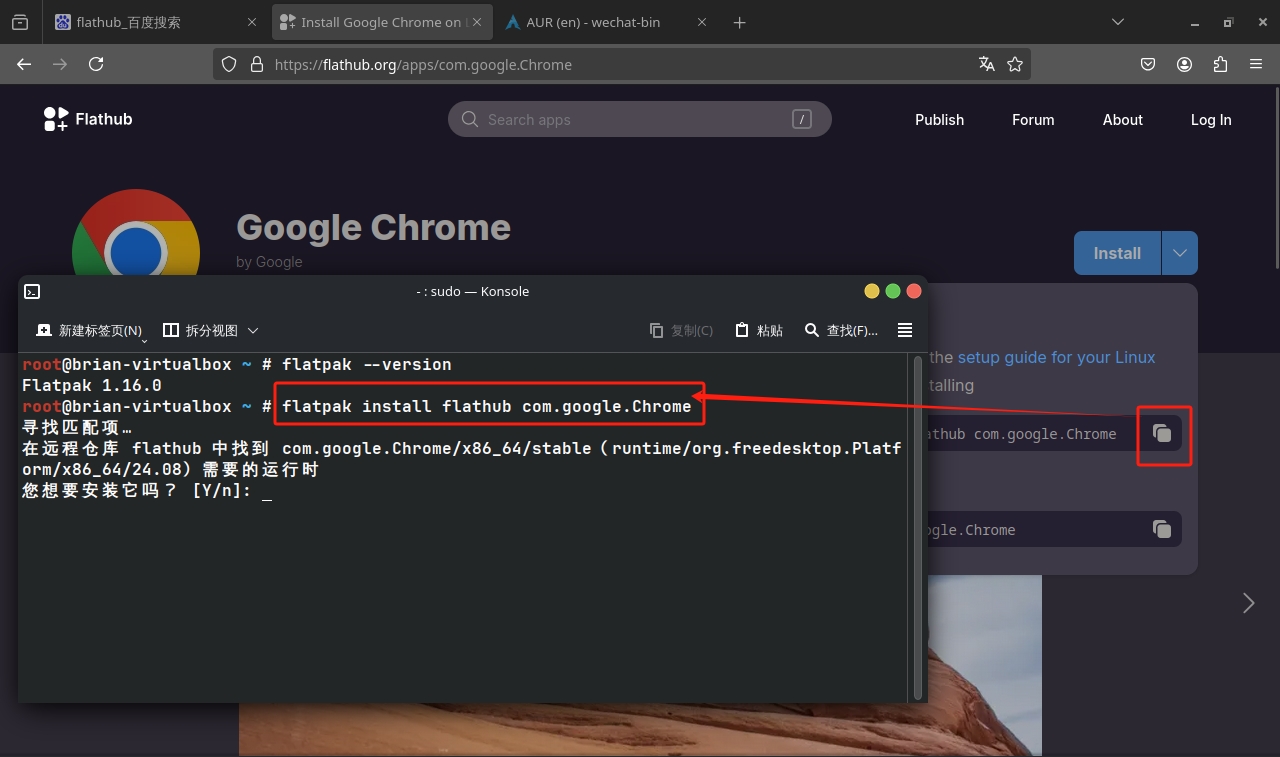This screenshot has width=1280, height=757.
Task: Click the Konsole green maximize button
Action: coord(893,291)
